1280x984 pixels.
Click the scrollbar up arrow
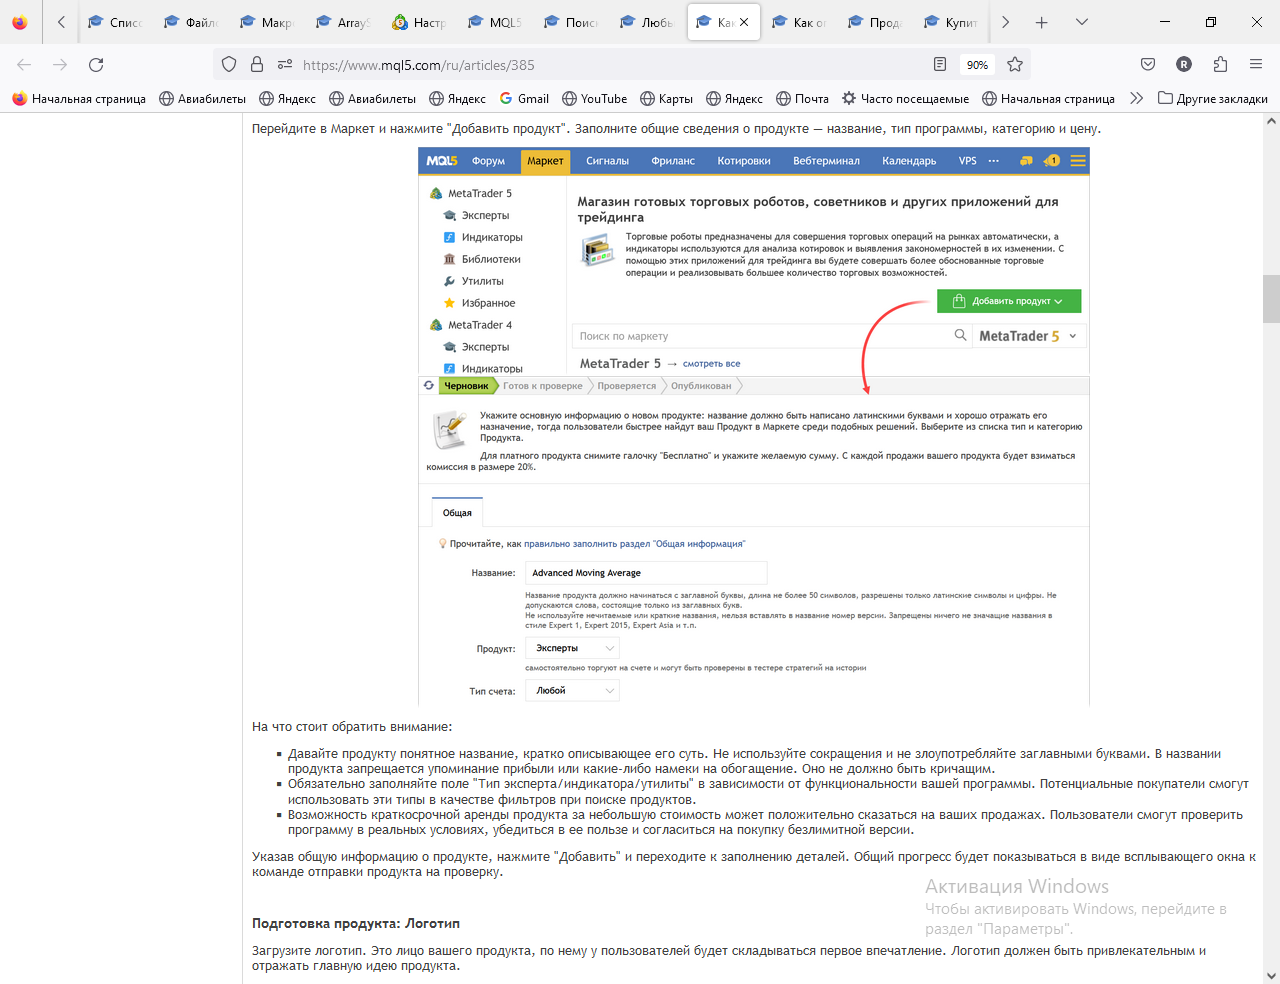click(1272, 121)
